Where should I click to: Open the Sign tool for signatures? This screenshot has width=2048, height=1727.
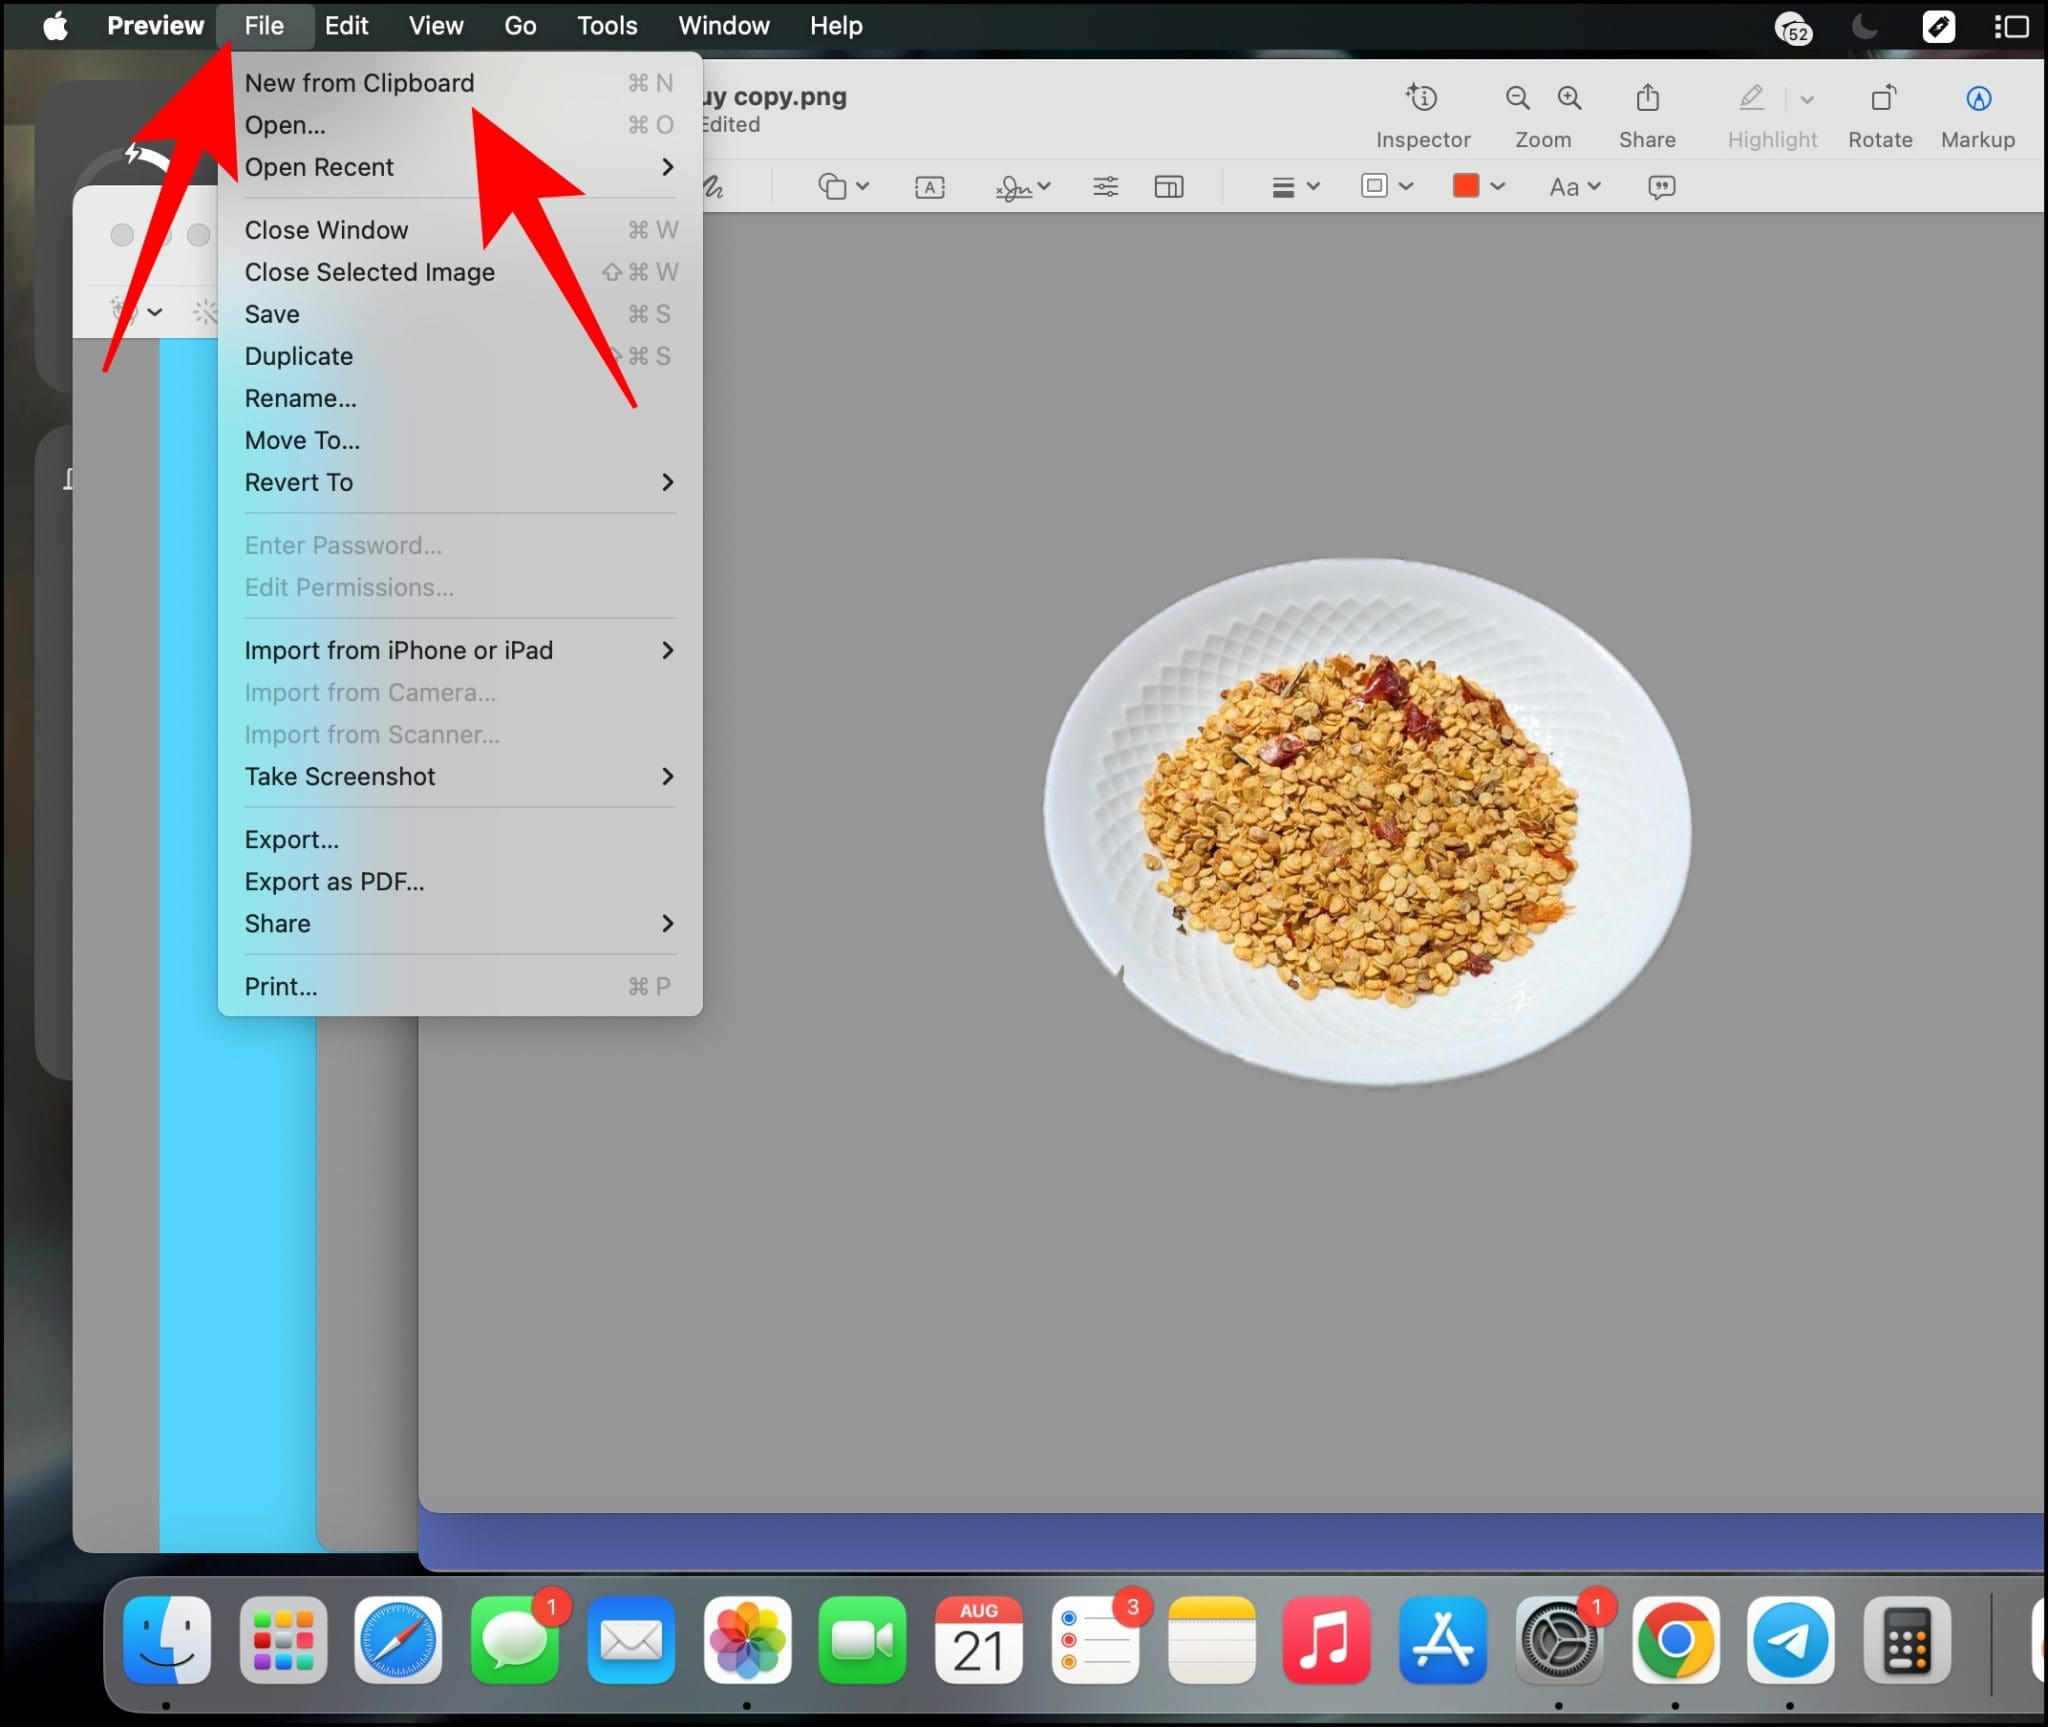(x=1014, y=186)
